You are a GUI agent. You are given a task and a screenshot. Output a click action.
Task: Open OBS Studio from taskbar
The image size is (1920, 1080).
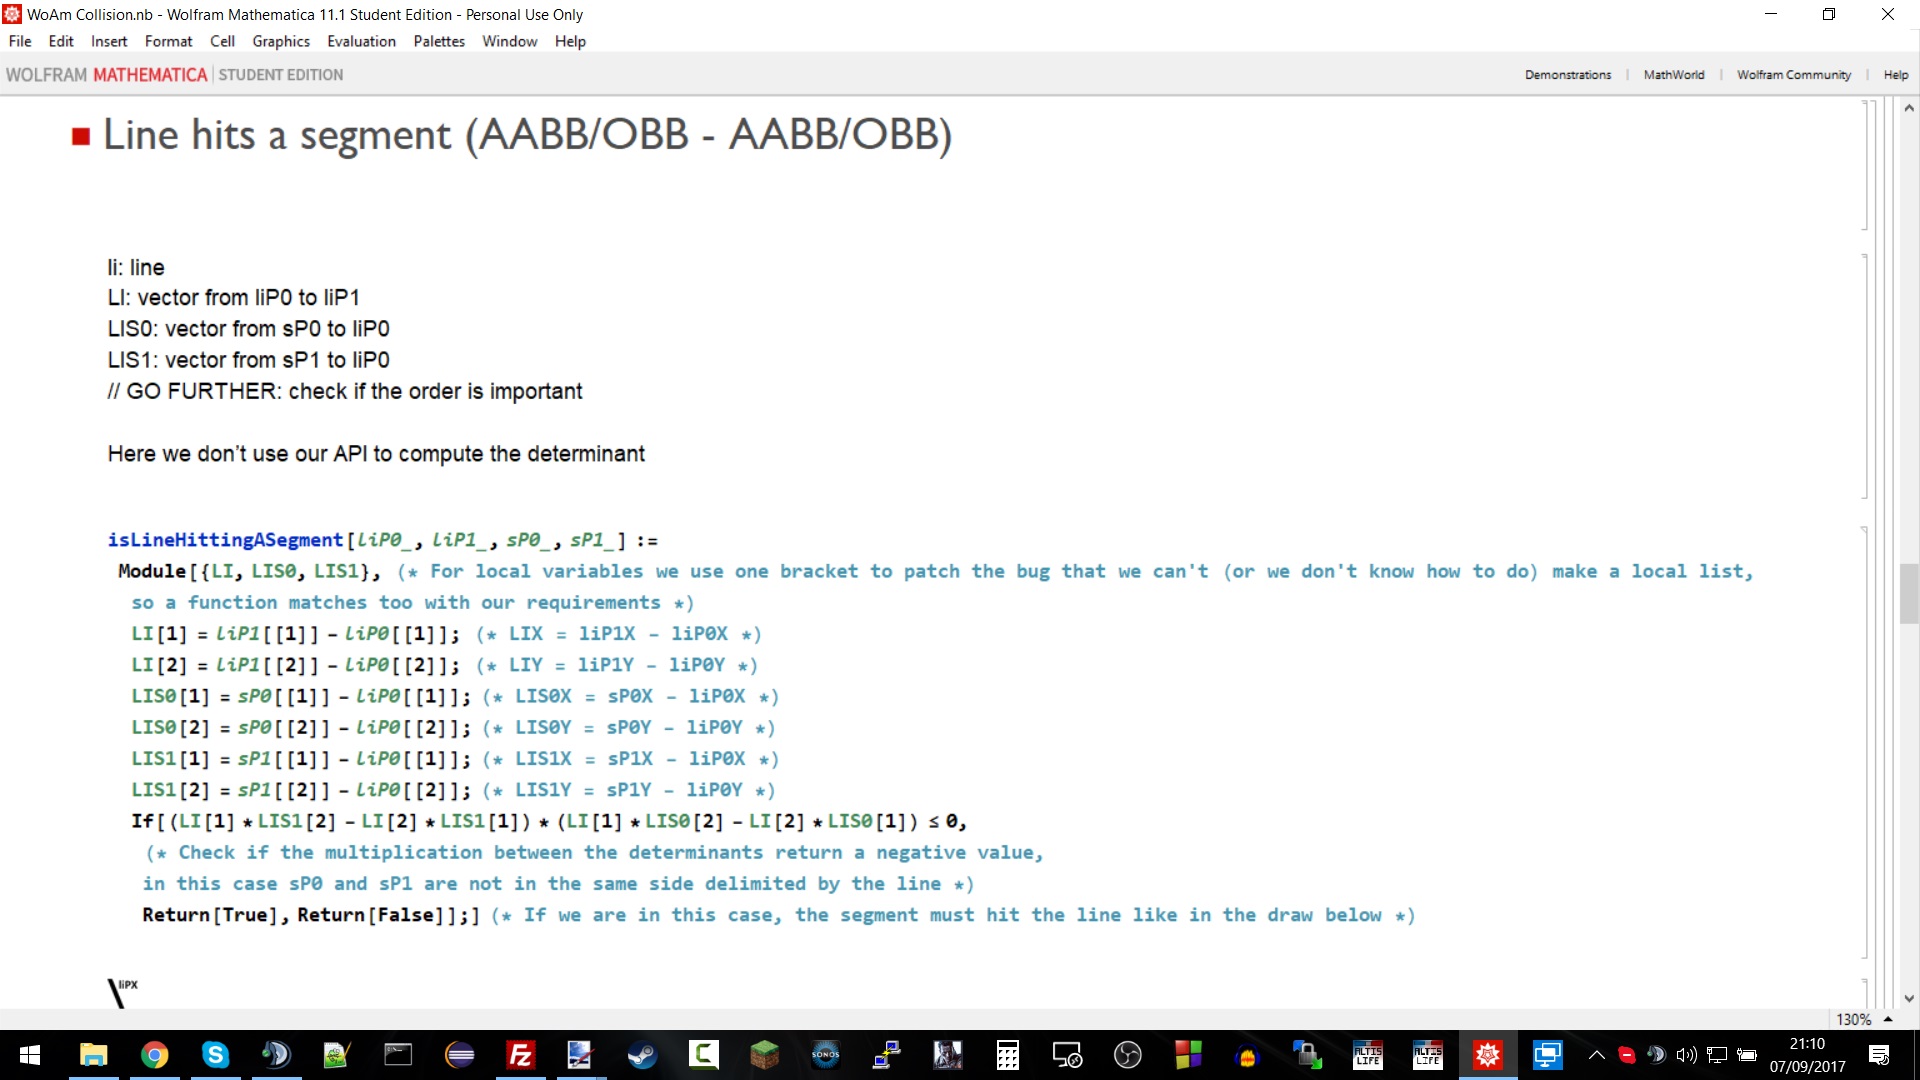[x=1127, y=1055]
